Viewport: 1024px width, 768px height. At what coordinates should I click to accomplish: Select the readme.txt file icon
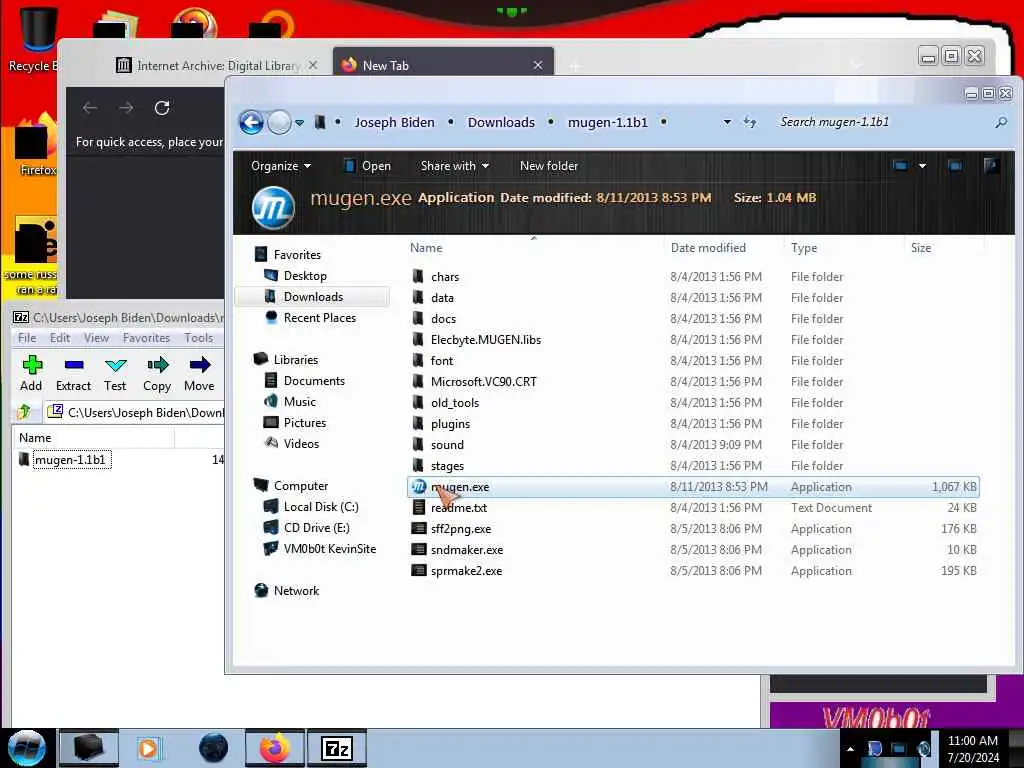[x=419, y=507]
